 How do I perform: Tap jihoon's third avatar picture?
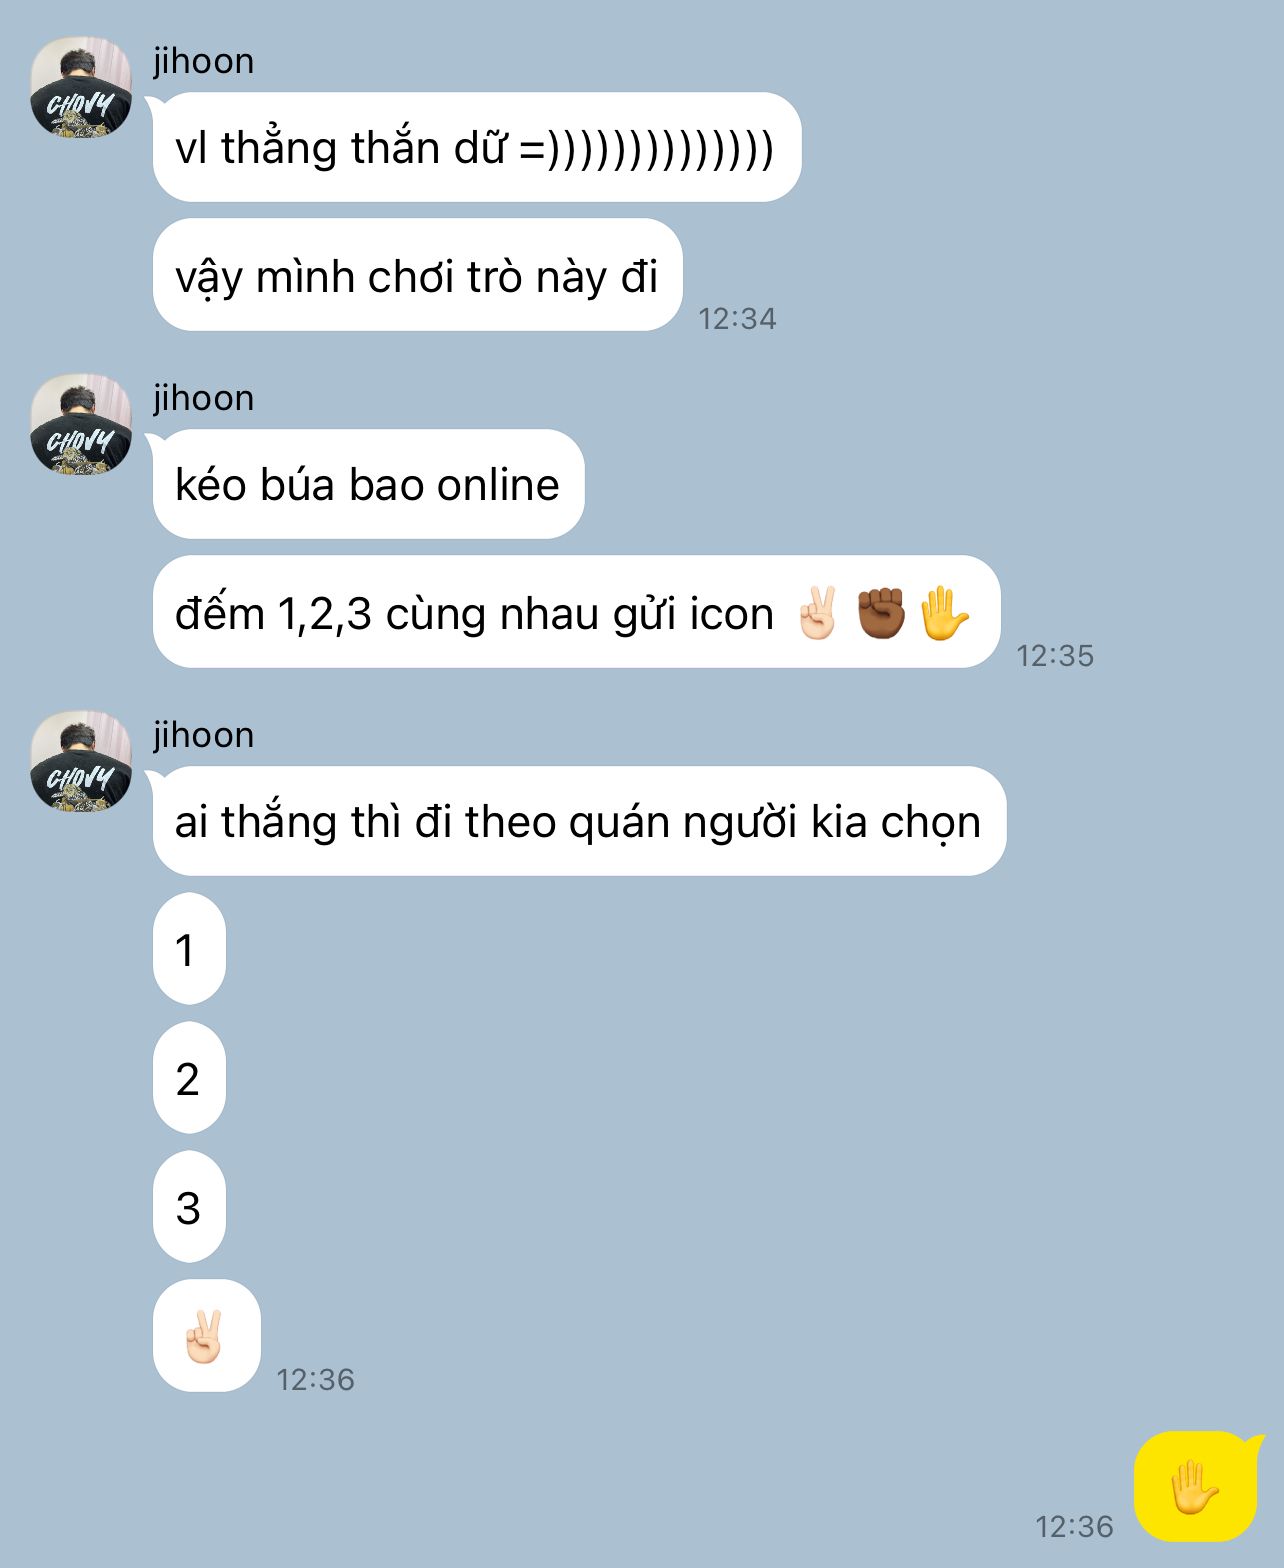81,761
